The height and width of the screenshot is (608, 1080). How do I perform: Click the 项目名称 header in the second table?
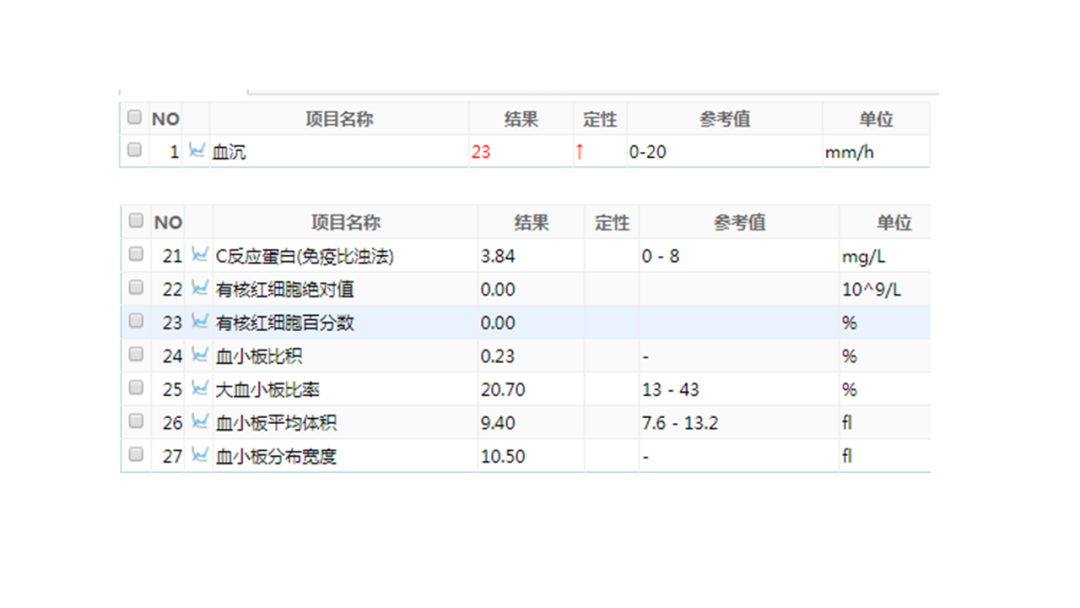(346, 222)
